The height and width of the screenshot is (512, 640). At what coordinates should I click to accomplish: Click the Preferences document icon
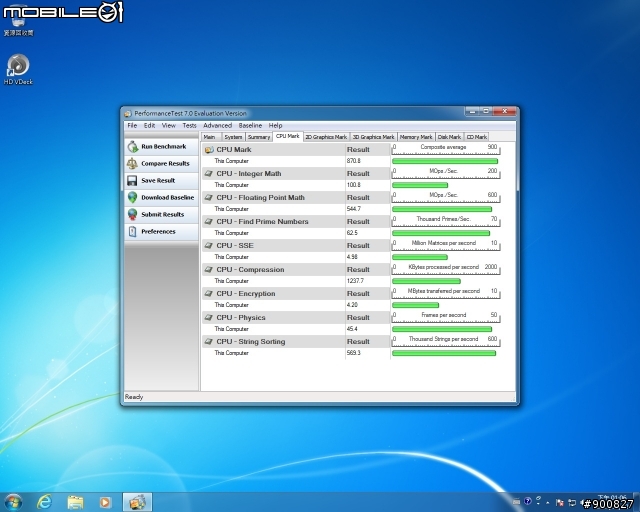(x=132, y=232)
